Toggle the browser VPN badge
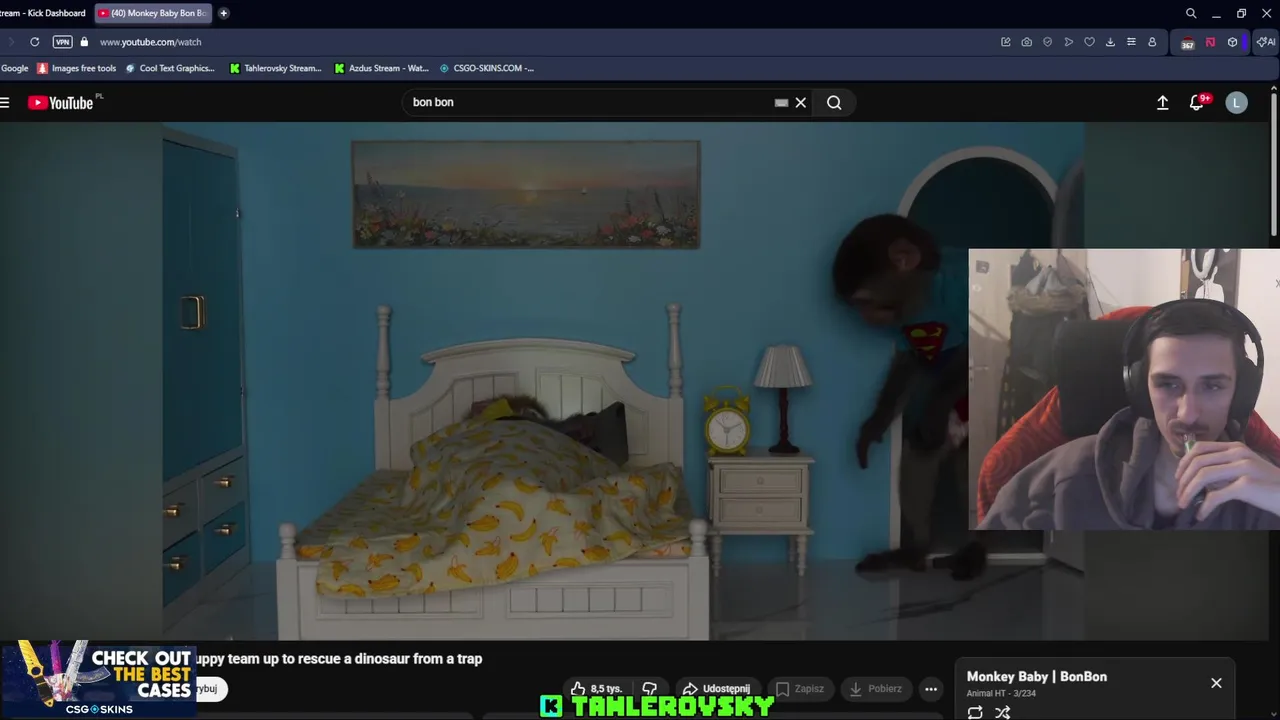This screenshot has height=720, width=1280. pos(62,42)
